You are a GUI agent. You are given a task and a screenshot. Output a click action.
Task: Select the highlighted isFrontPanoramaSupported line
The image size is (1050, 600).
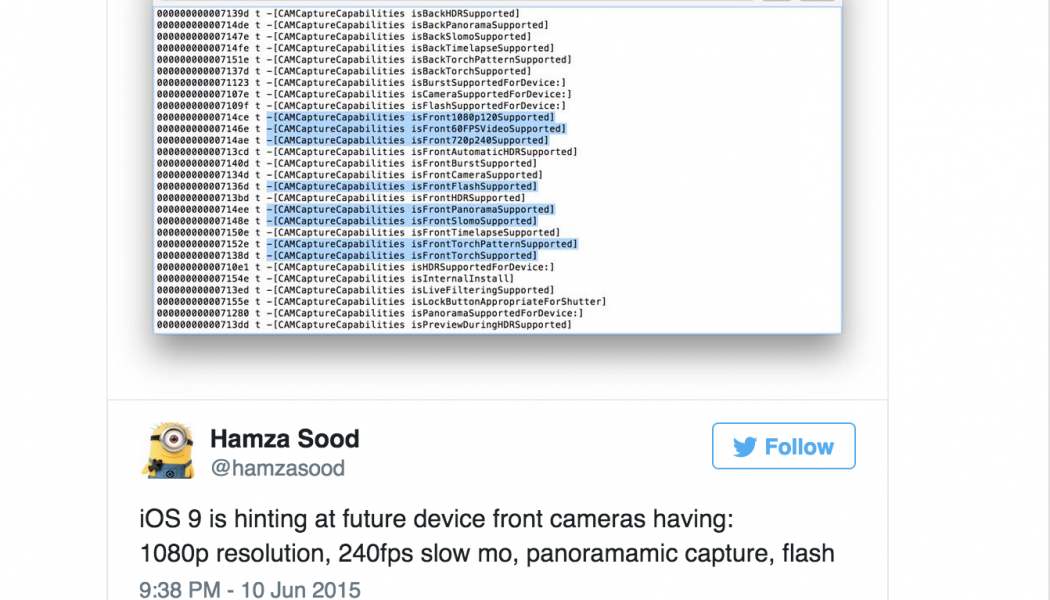tap(411, 210)
